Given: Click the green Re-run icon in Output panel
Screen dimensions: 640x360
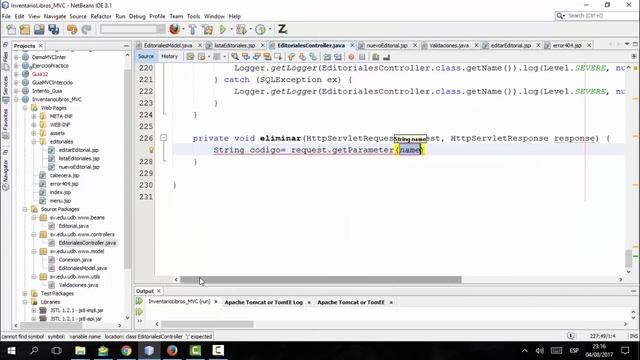Looking at the screenshot, I should tap(139, 301).
